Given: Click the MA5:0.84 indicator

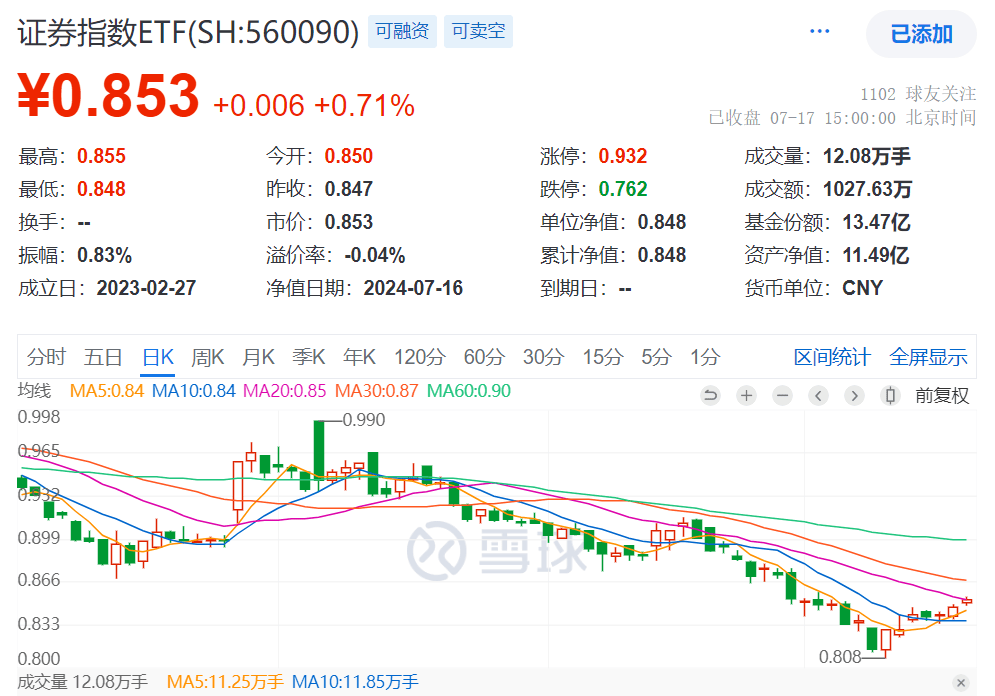Looking at the screenshot, I should [107, 391].
